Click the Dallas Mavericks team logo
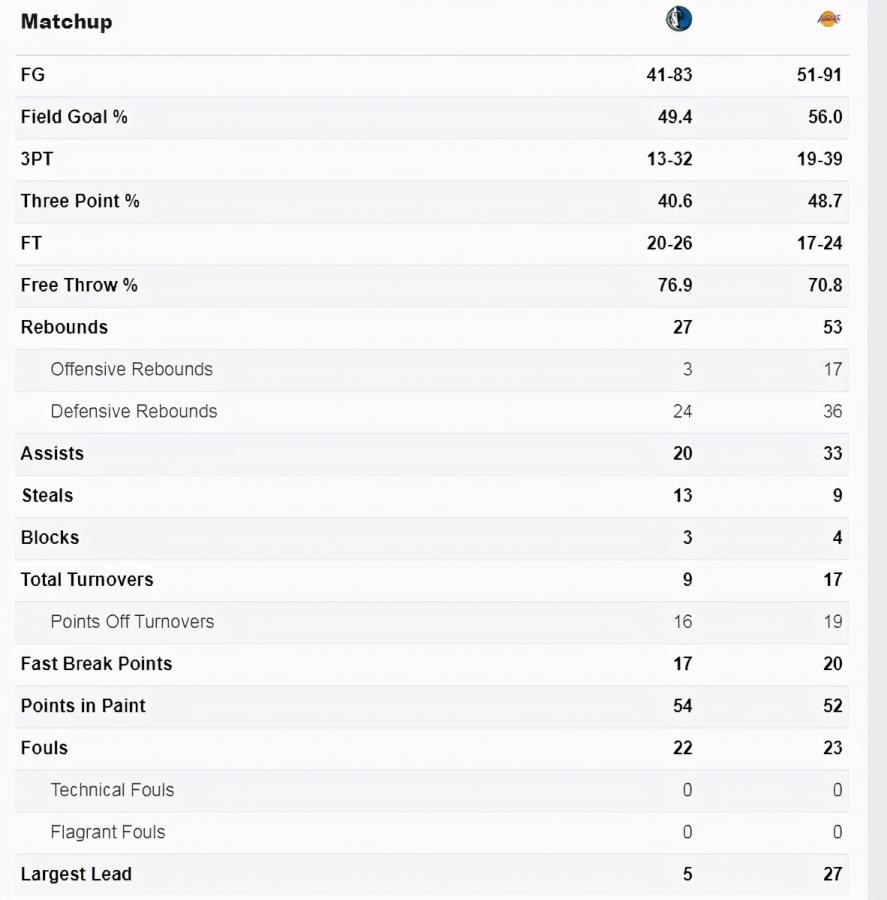Screen dimensions: 887x900 pos(679,19)
